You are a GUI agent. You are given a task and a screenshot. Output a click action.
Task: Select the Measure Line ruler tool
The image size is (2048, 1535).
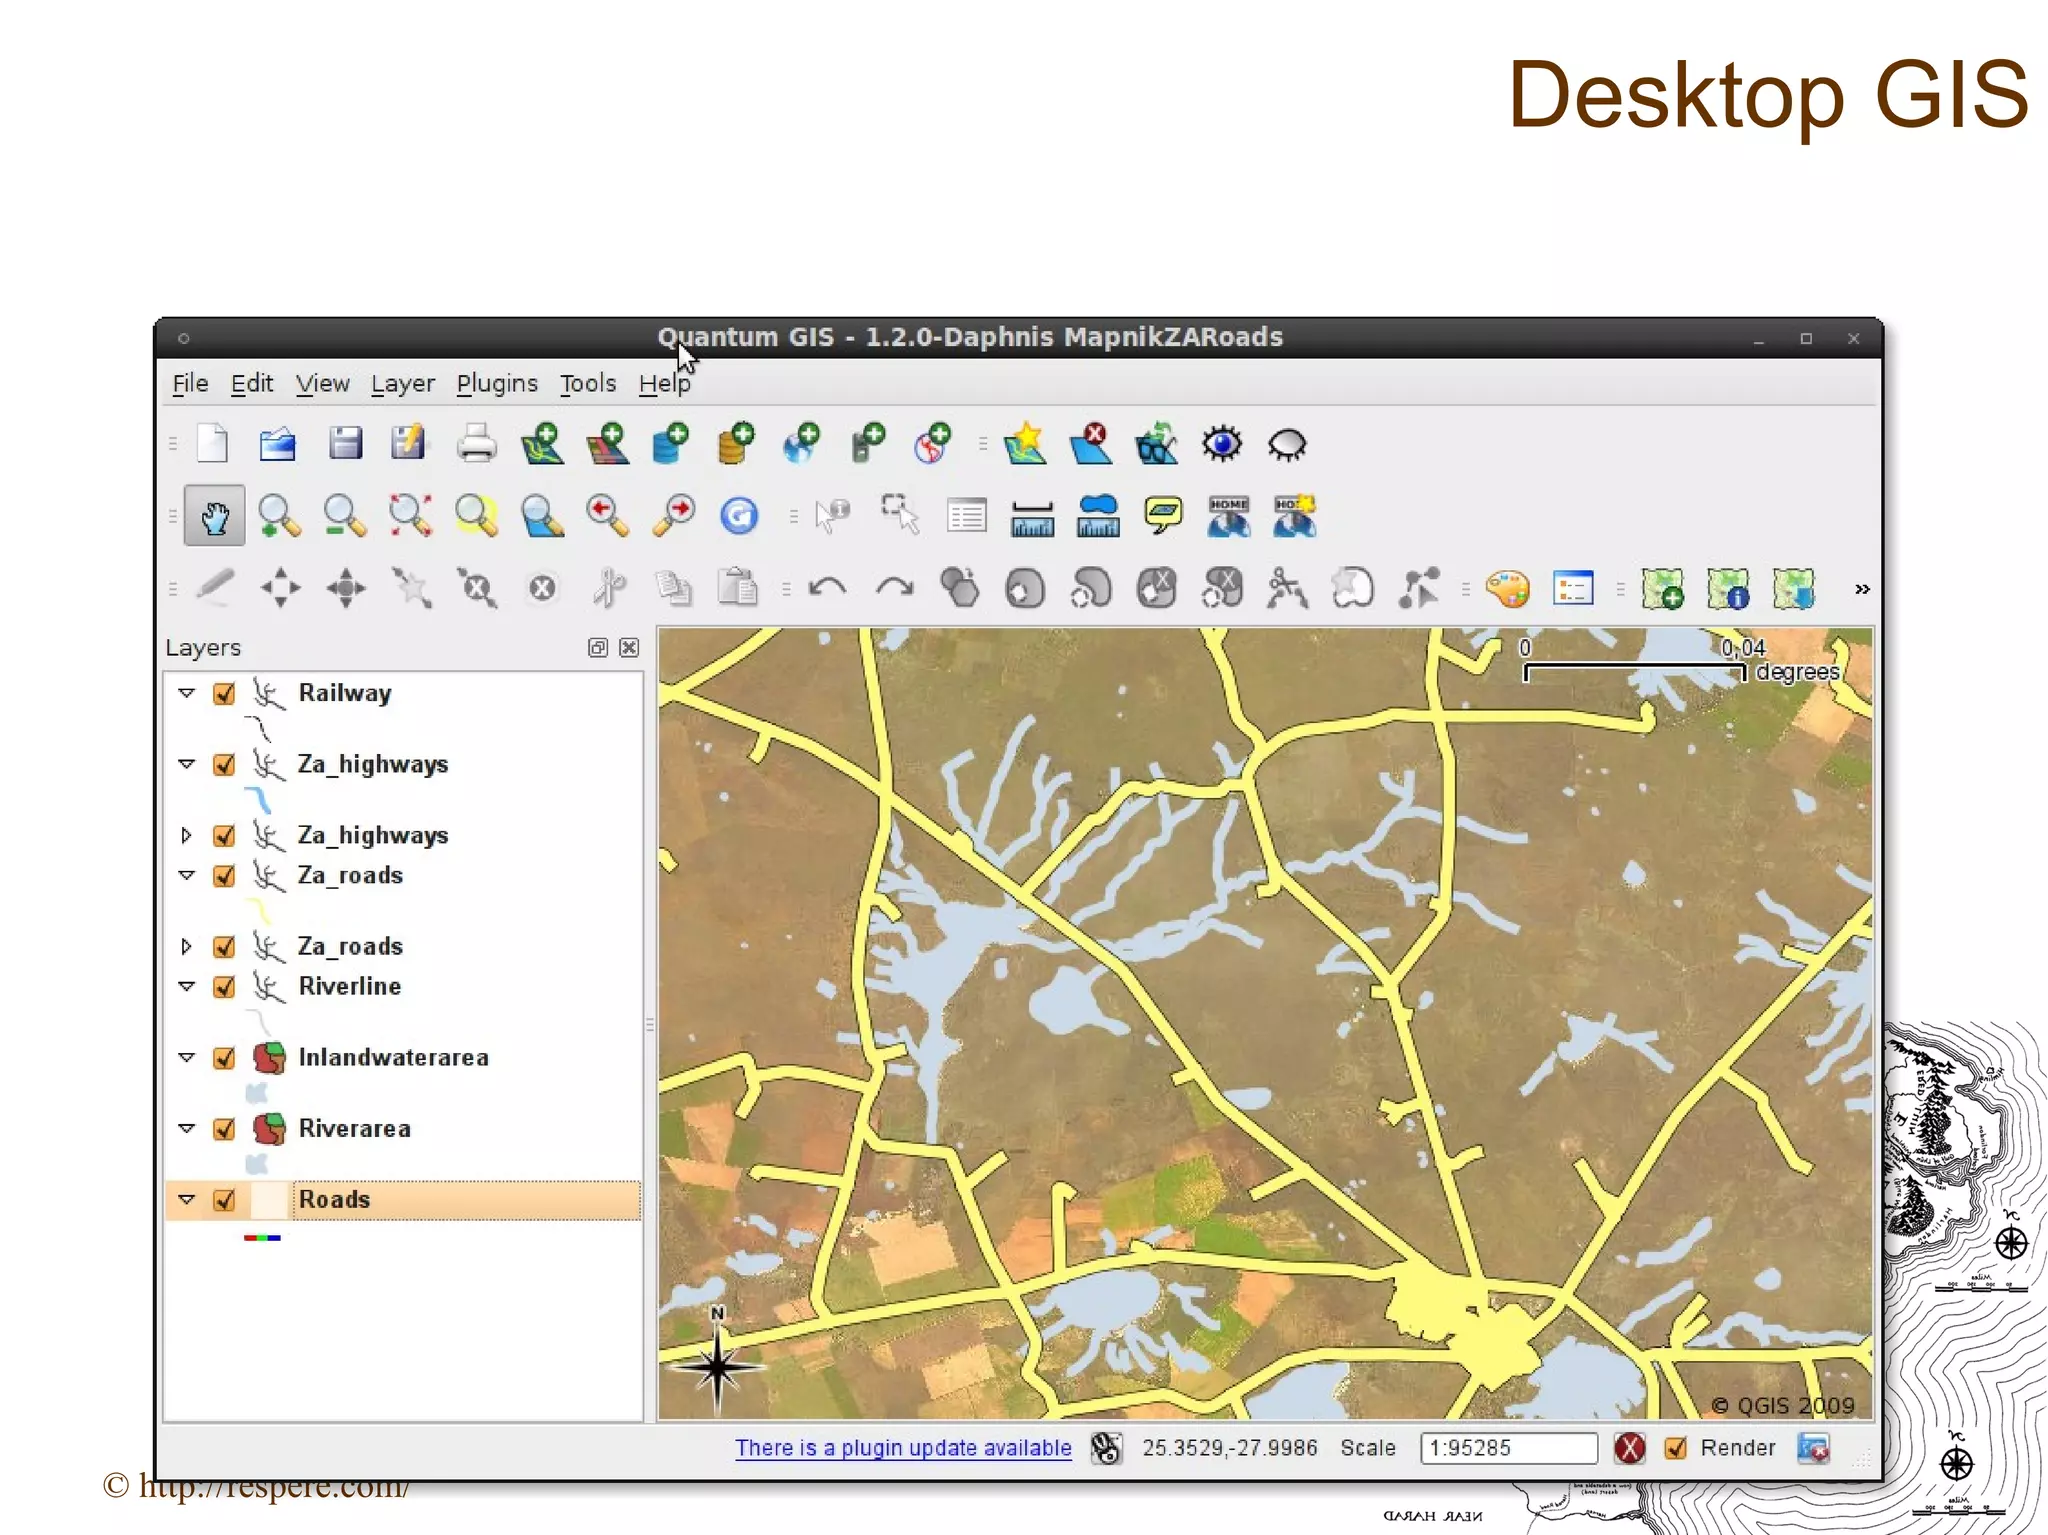[1032, 518]
